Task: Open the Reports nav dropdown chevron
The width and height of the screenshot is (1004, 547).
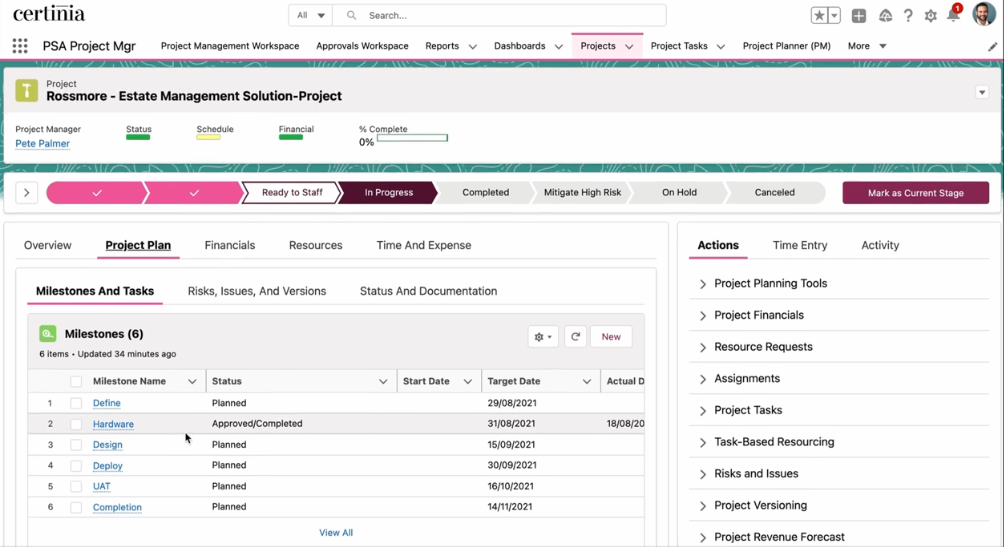Action: 473,47
